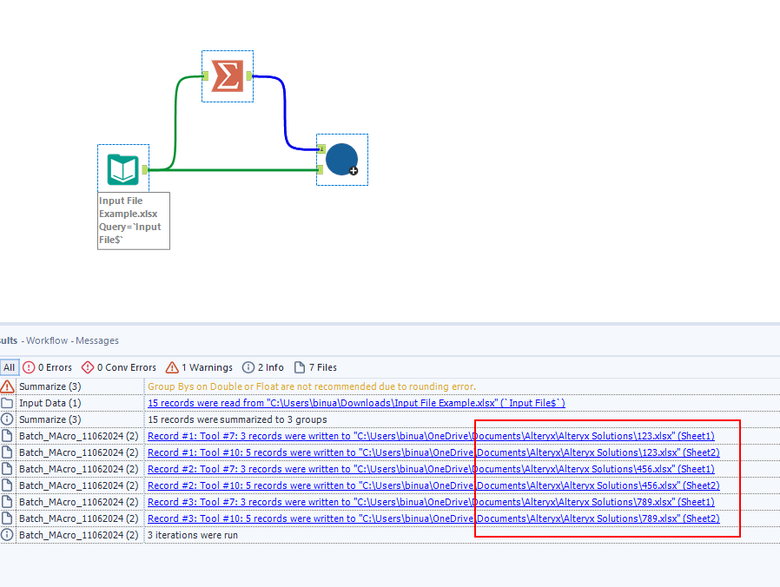Select the Group Bys warning message
The height and width of the screenshot is (587, 780).
pos(312,387)
